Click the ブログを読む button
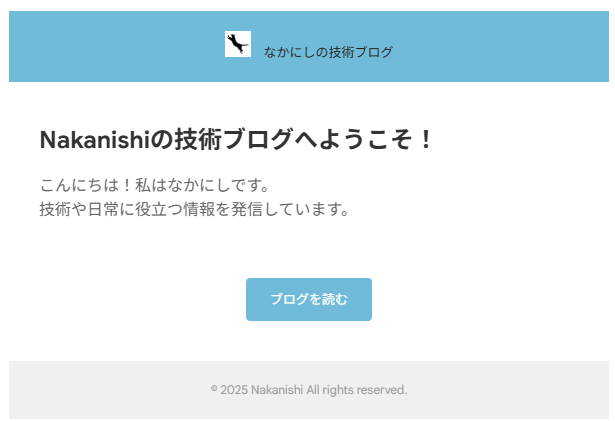 click(x=309, y=299)
